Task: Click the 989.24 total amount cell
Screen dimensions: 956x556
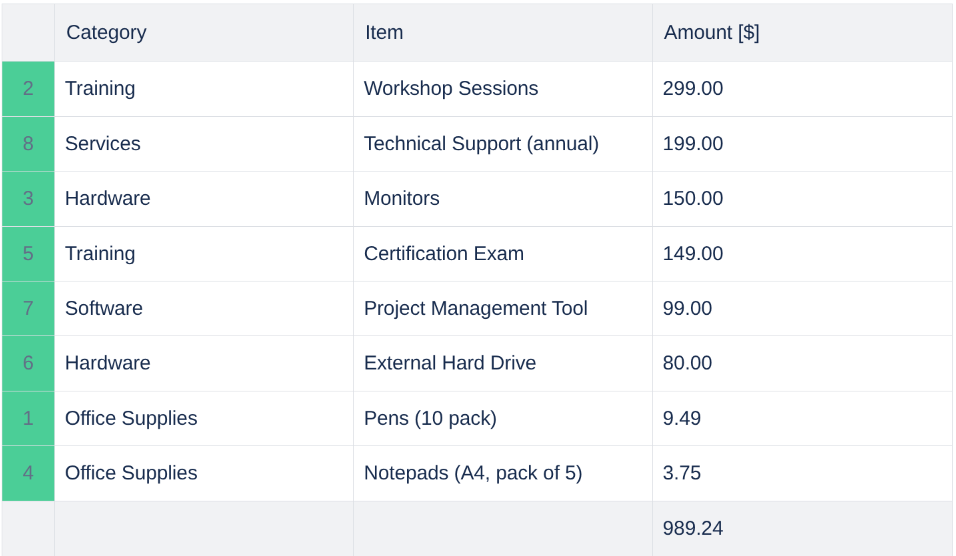Action: pos(693,528)
